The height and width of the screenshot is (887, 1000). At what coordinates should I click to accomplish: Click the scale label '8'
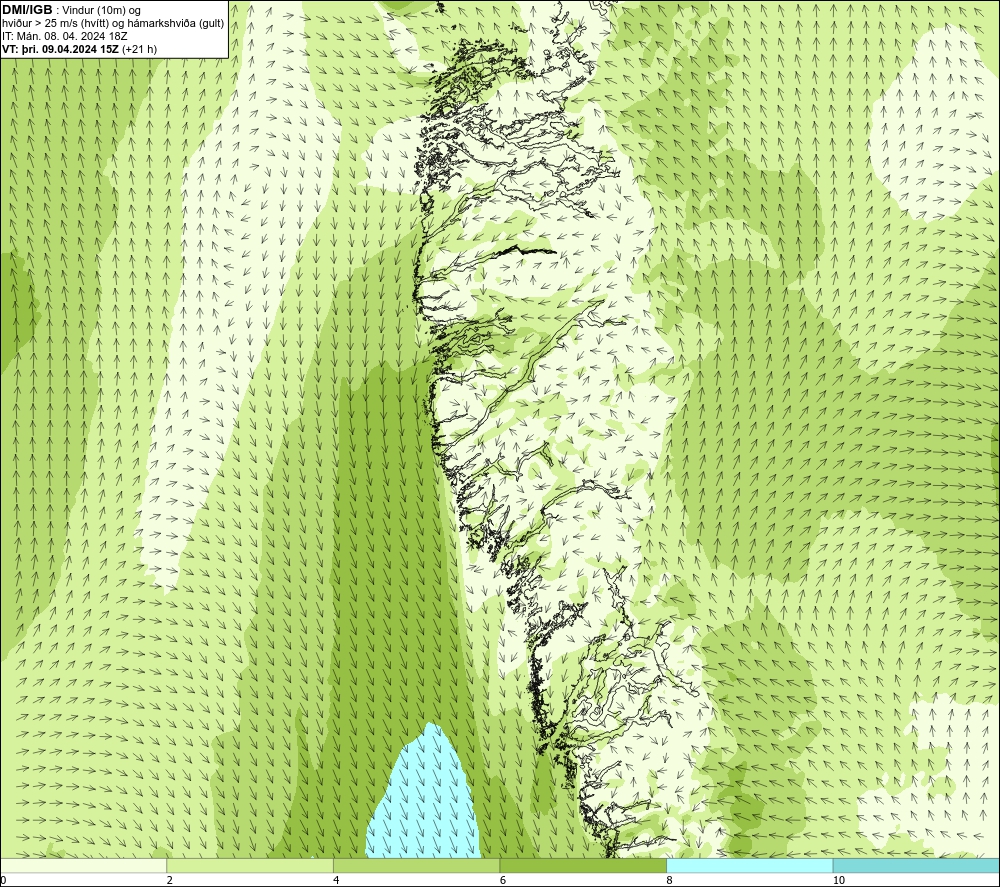(x=669, y=880)
